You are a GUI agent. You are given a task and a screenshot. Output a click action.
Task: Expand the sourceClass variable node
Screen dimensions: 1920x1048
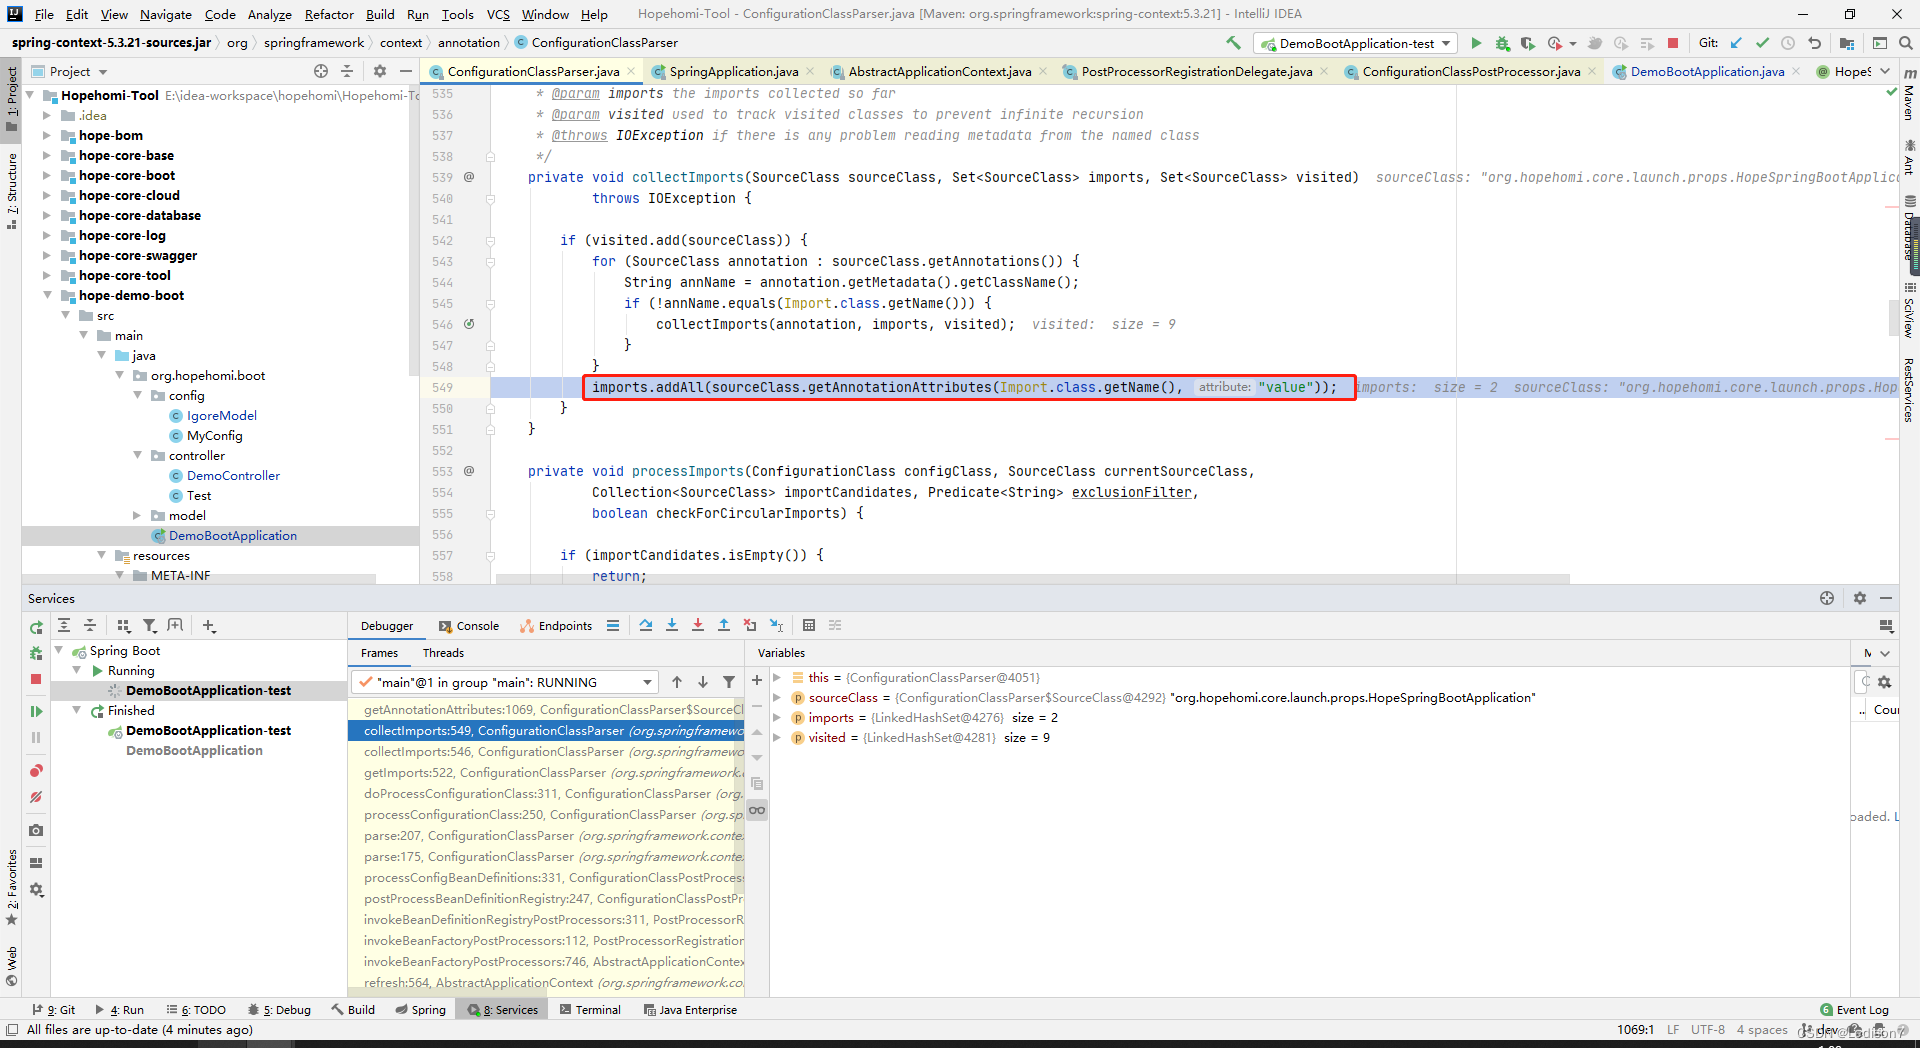pos(777,698)
